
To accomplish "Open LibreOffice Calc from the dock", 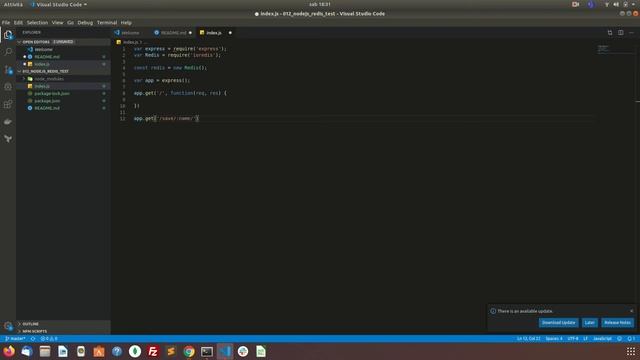I will (x=261, y=351).
